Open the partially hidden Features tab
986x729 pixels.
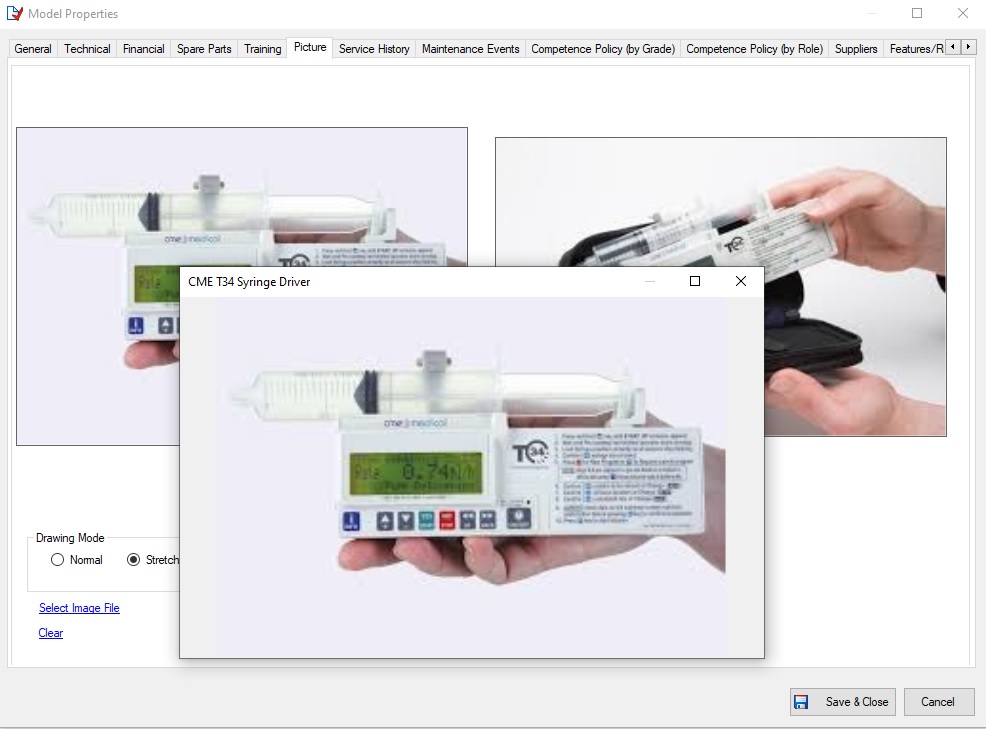point(915,49)
